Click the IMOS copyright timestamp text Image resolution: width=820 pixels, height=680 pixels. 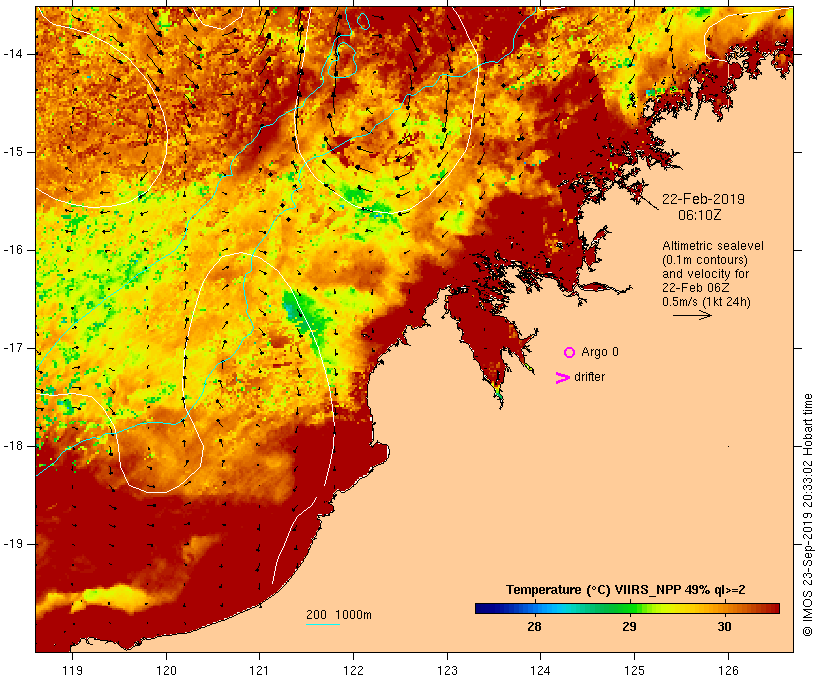(808, 515)
